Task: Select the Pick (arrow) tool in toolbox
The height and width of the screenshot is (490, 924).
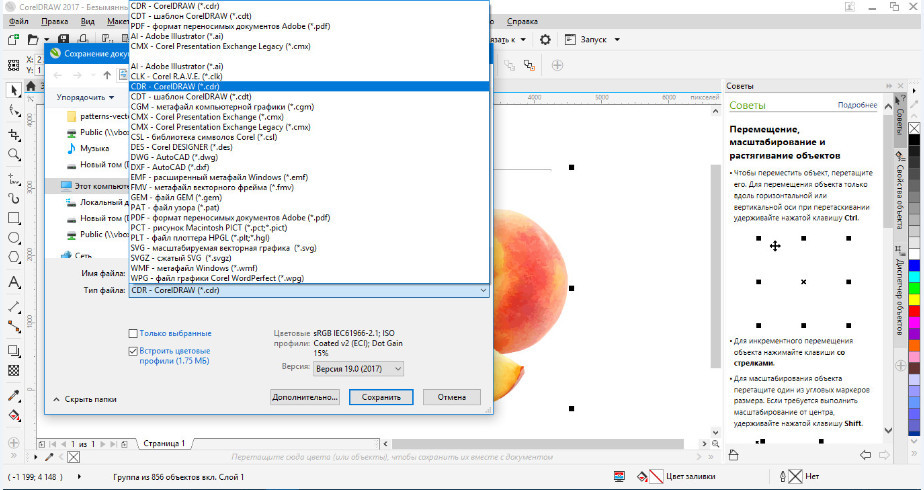Action: (14, 90)
